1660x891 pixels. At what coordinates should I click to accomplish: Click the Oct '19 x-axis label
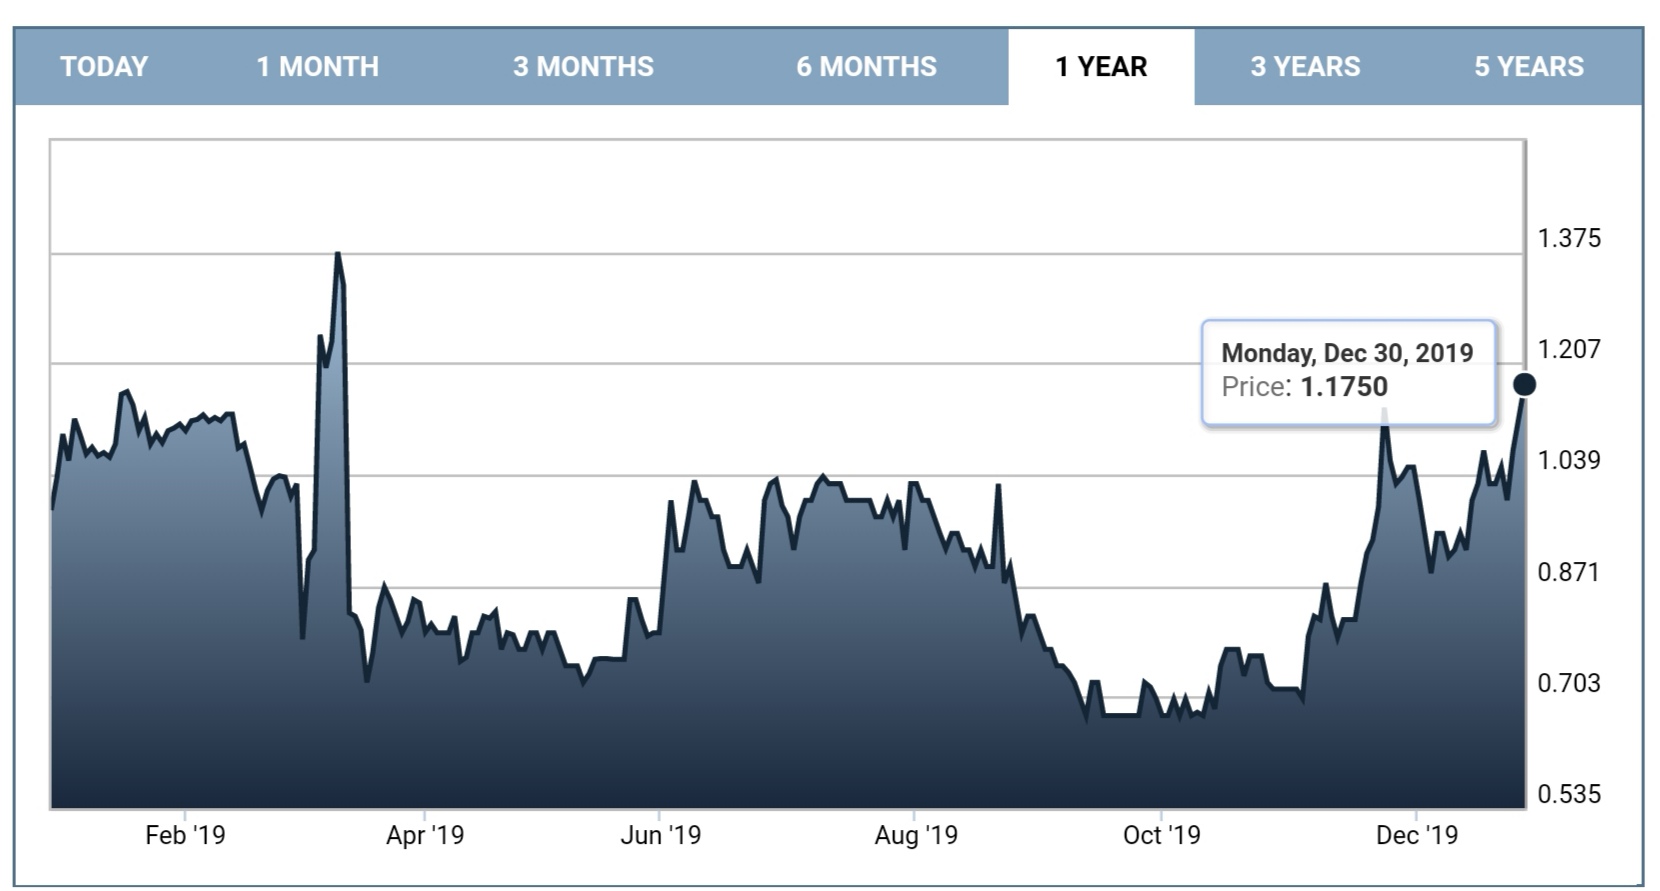point(1161,835)
